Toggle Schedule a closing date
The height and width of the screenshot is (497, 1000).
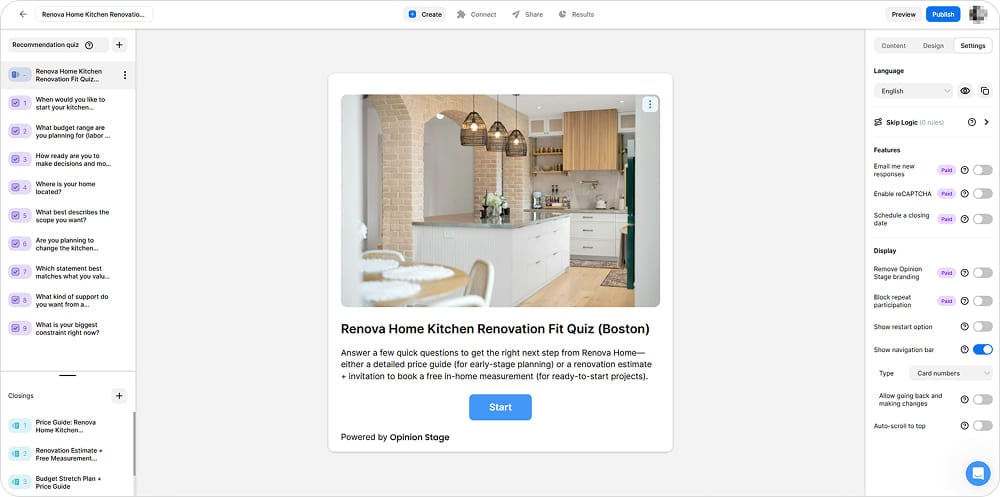[x=982, y=219]
